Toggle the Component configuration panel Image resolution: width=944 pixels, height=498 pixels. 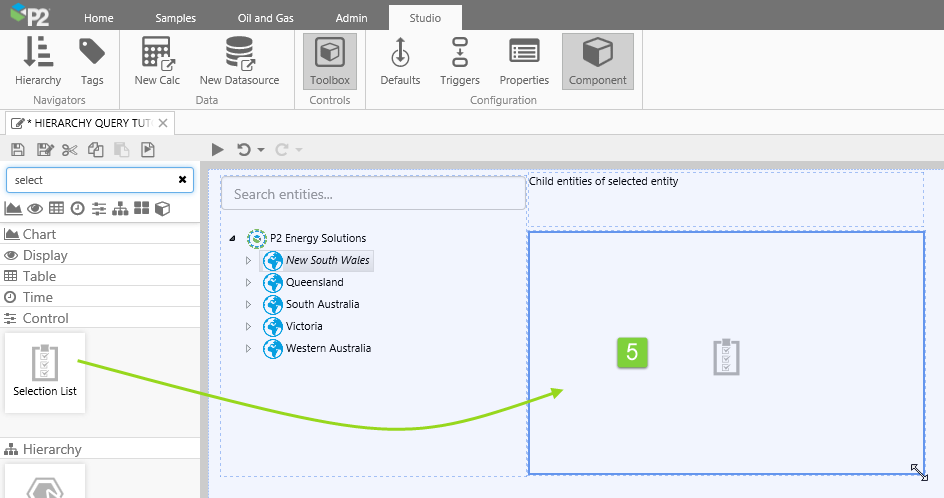597,62
